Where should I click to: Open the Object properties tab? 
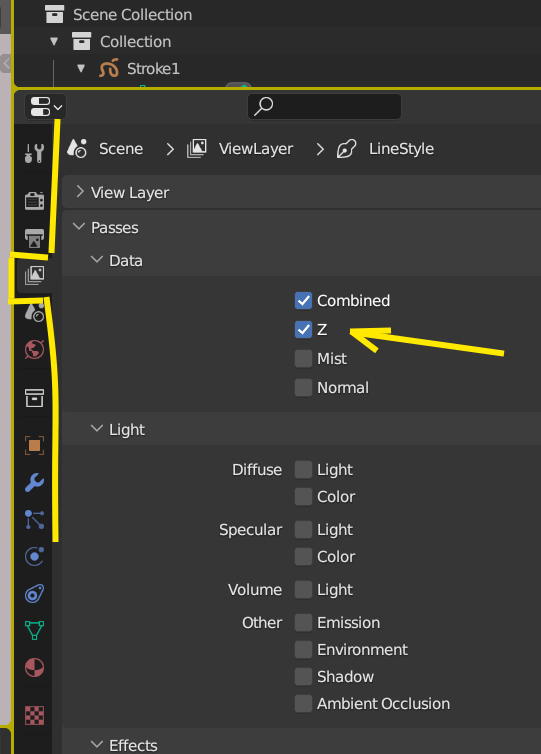pos(34,445)
